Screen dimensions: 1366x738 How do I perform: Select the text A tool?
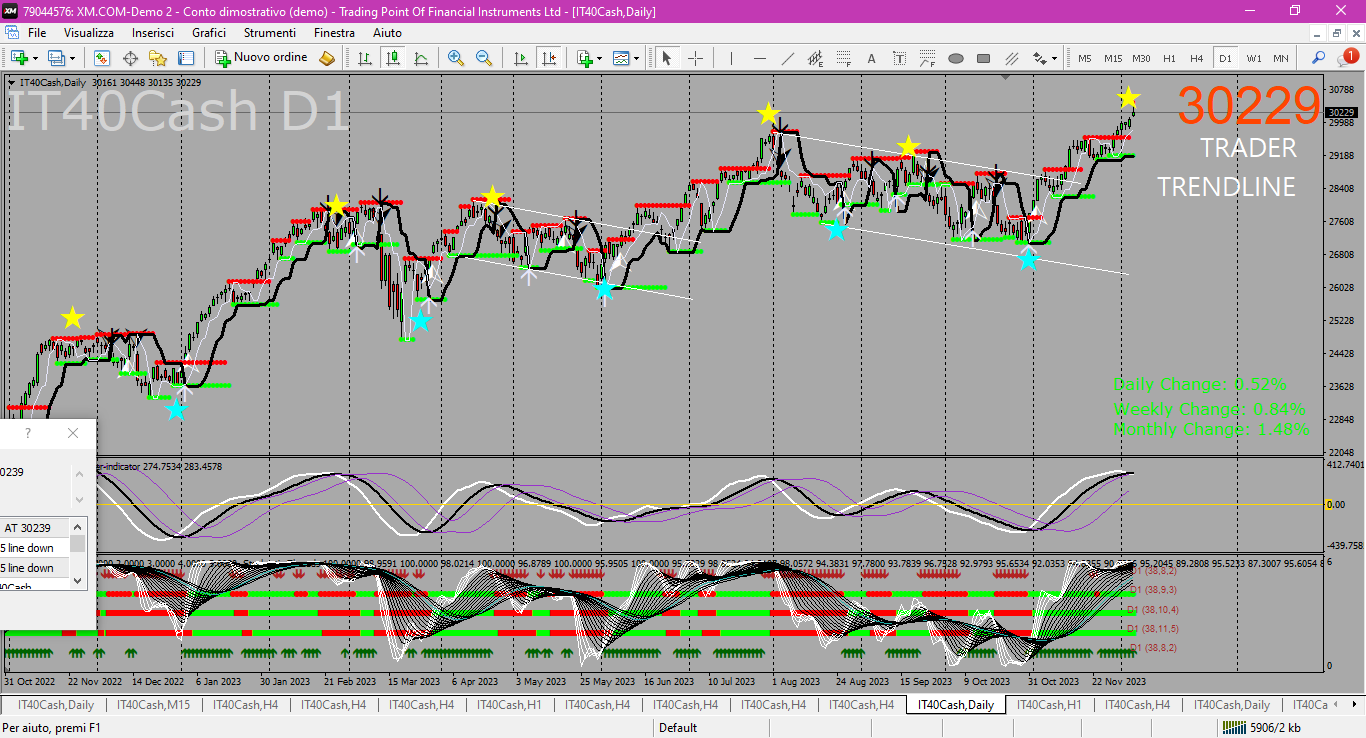[x=871, y=58]
